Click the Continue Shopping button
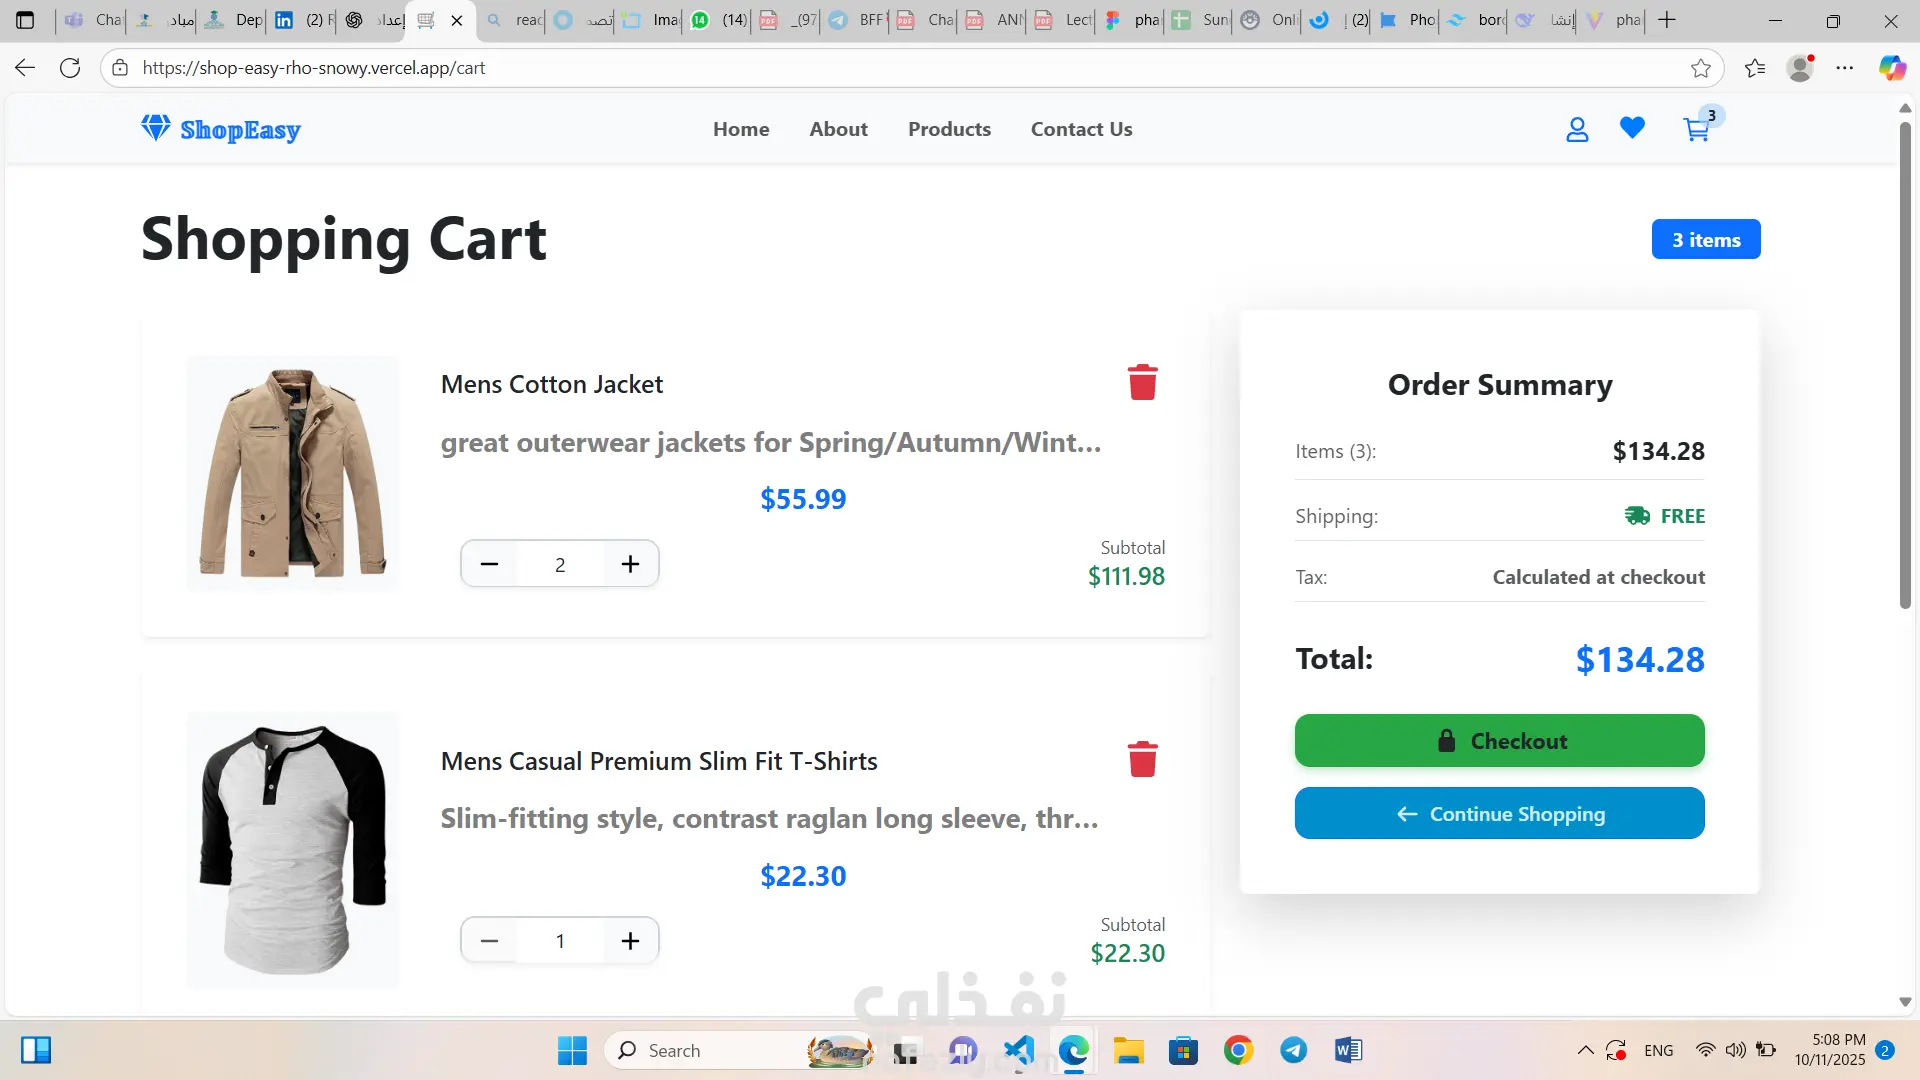Image resolution: width=1920 pixels, height=1080 pixels. coord(1499,814)
